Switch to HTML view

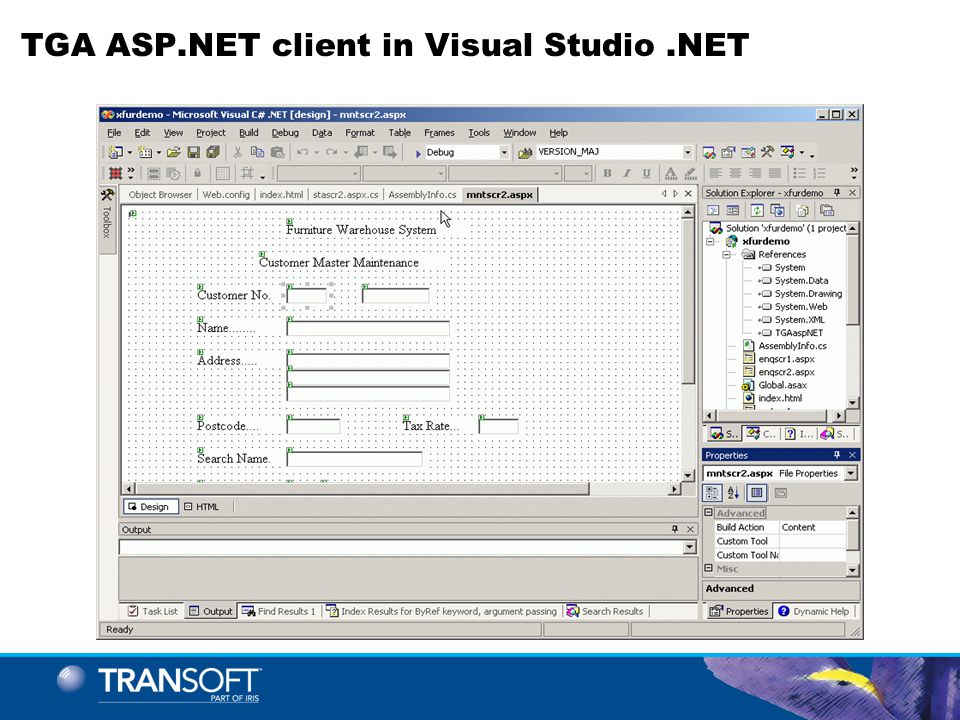(201, 507)
